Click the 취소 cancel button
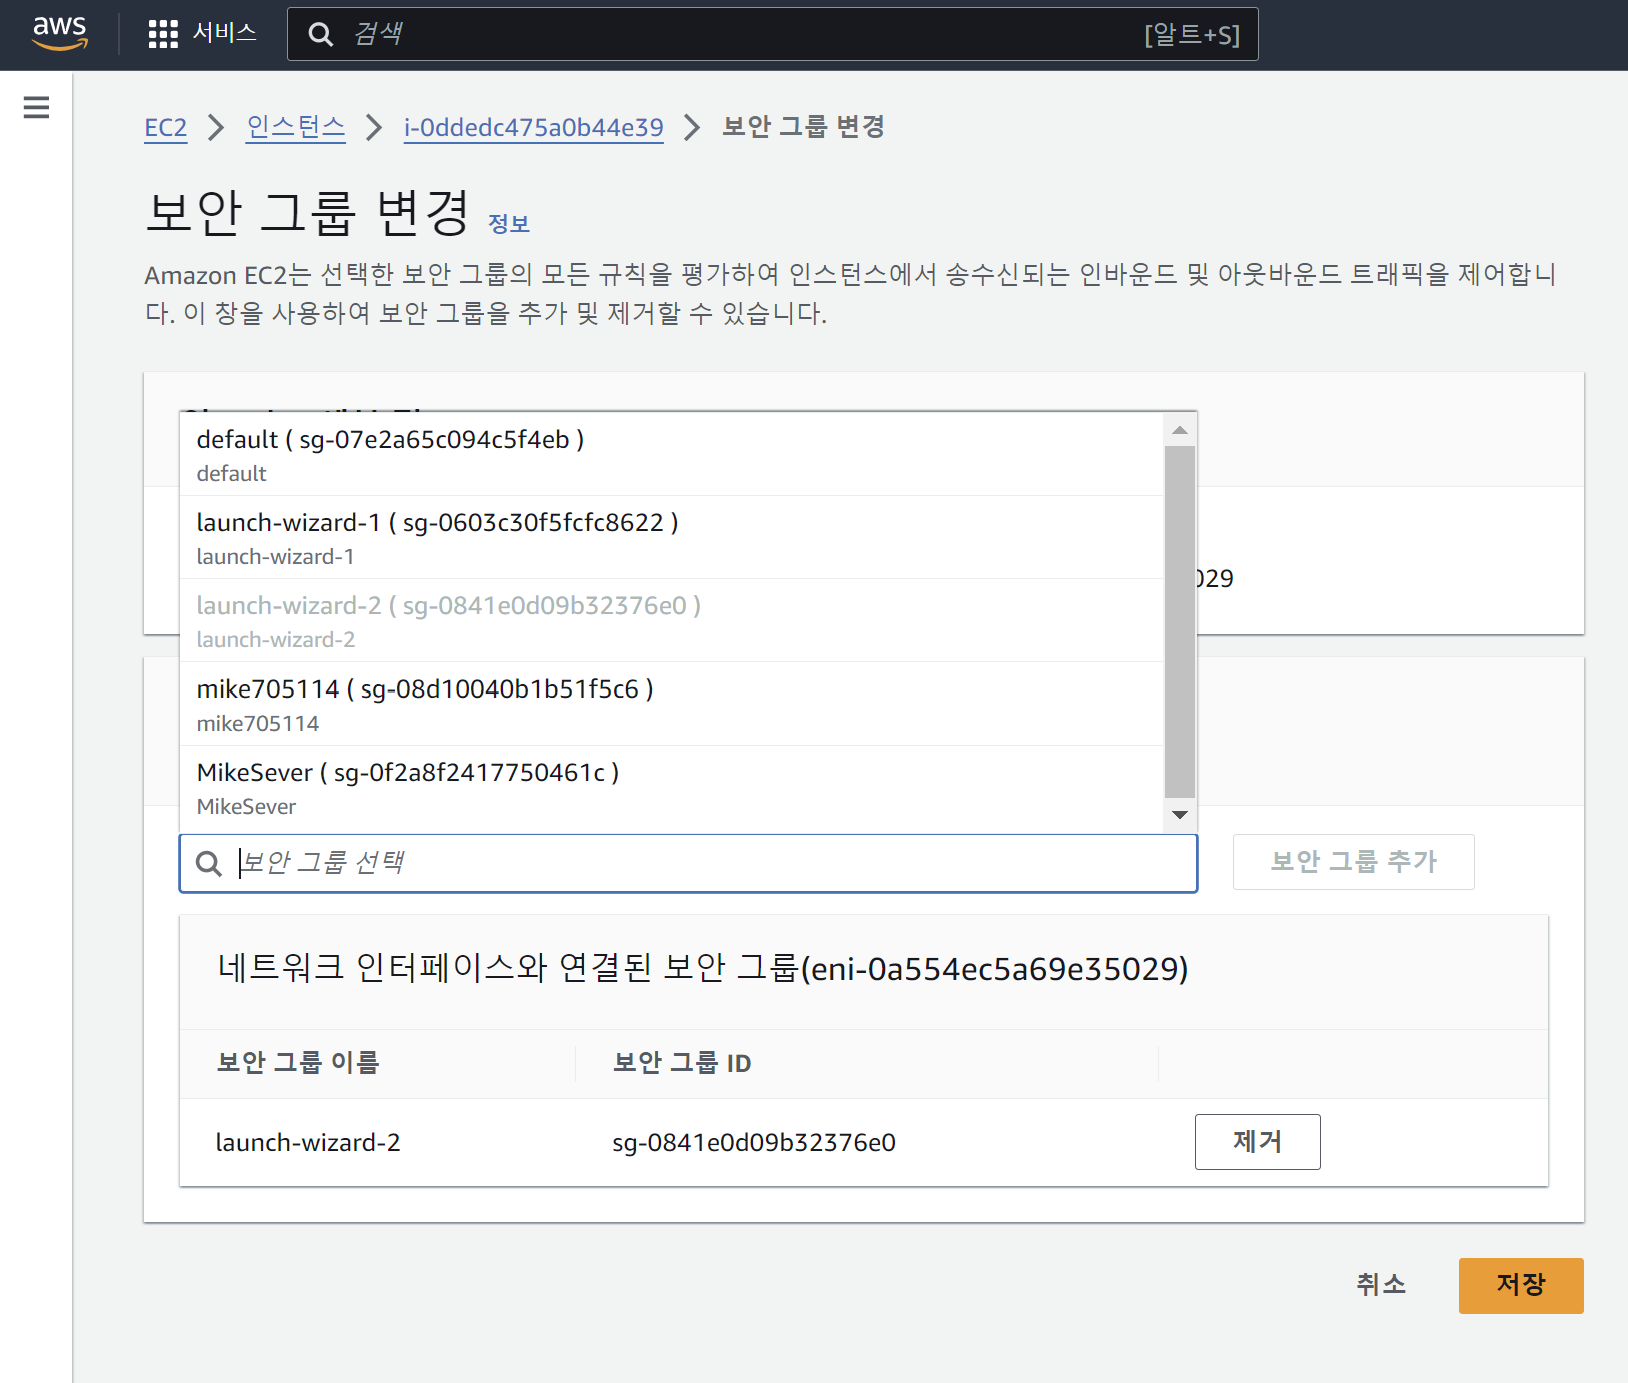The image size is (1628, 1383). [1381, 1285]
